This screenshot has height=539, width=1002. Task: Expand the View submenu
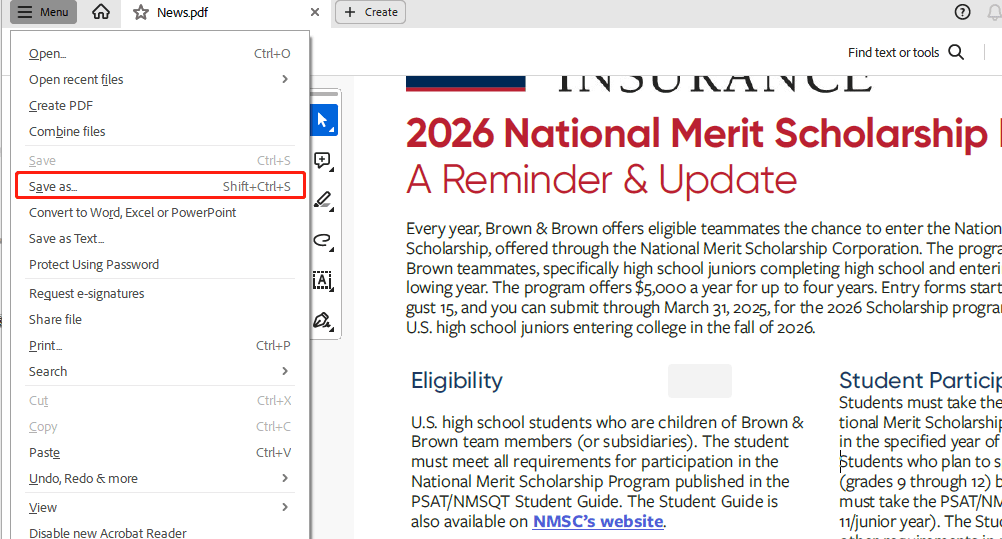[159, 508]
